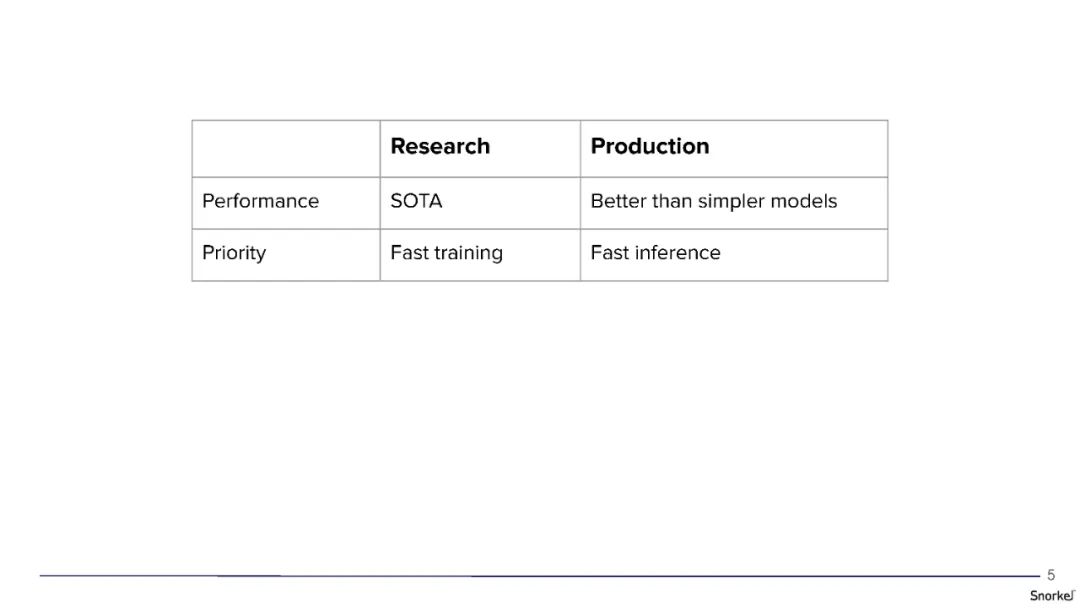
Task: Select the Production column header
Action: 650,147
